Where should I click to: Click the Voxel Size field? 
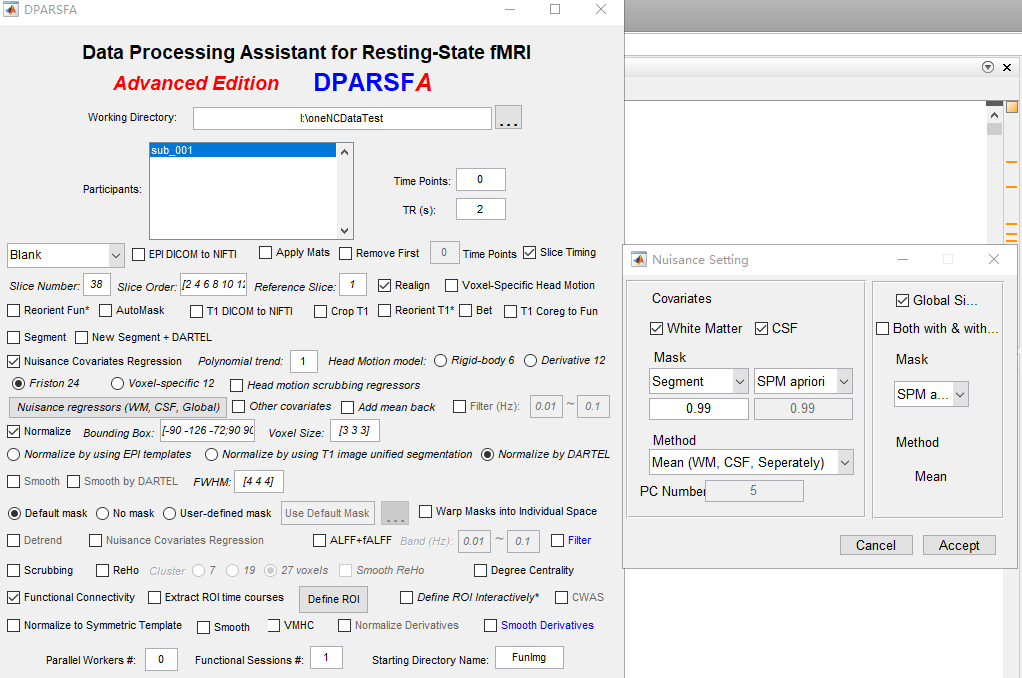[355, 430]
